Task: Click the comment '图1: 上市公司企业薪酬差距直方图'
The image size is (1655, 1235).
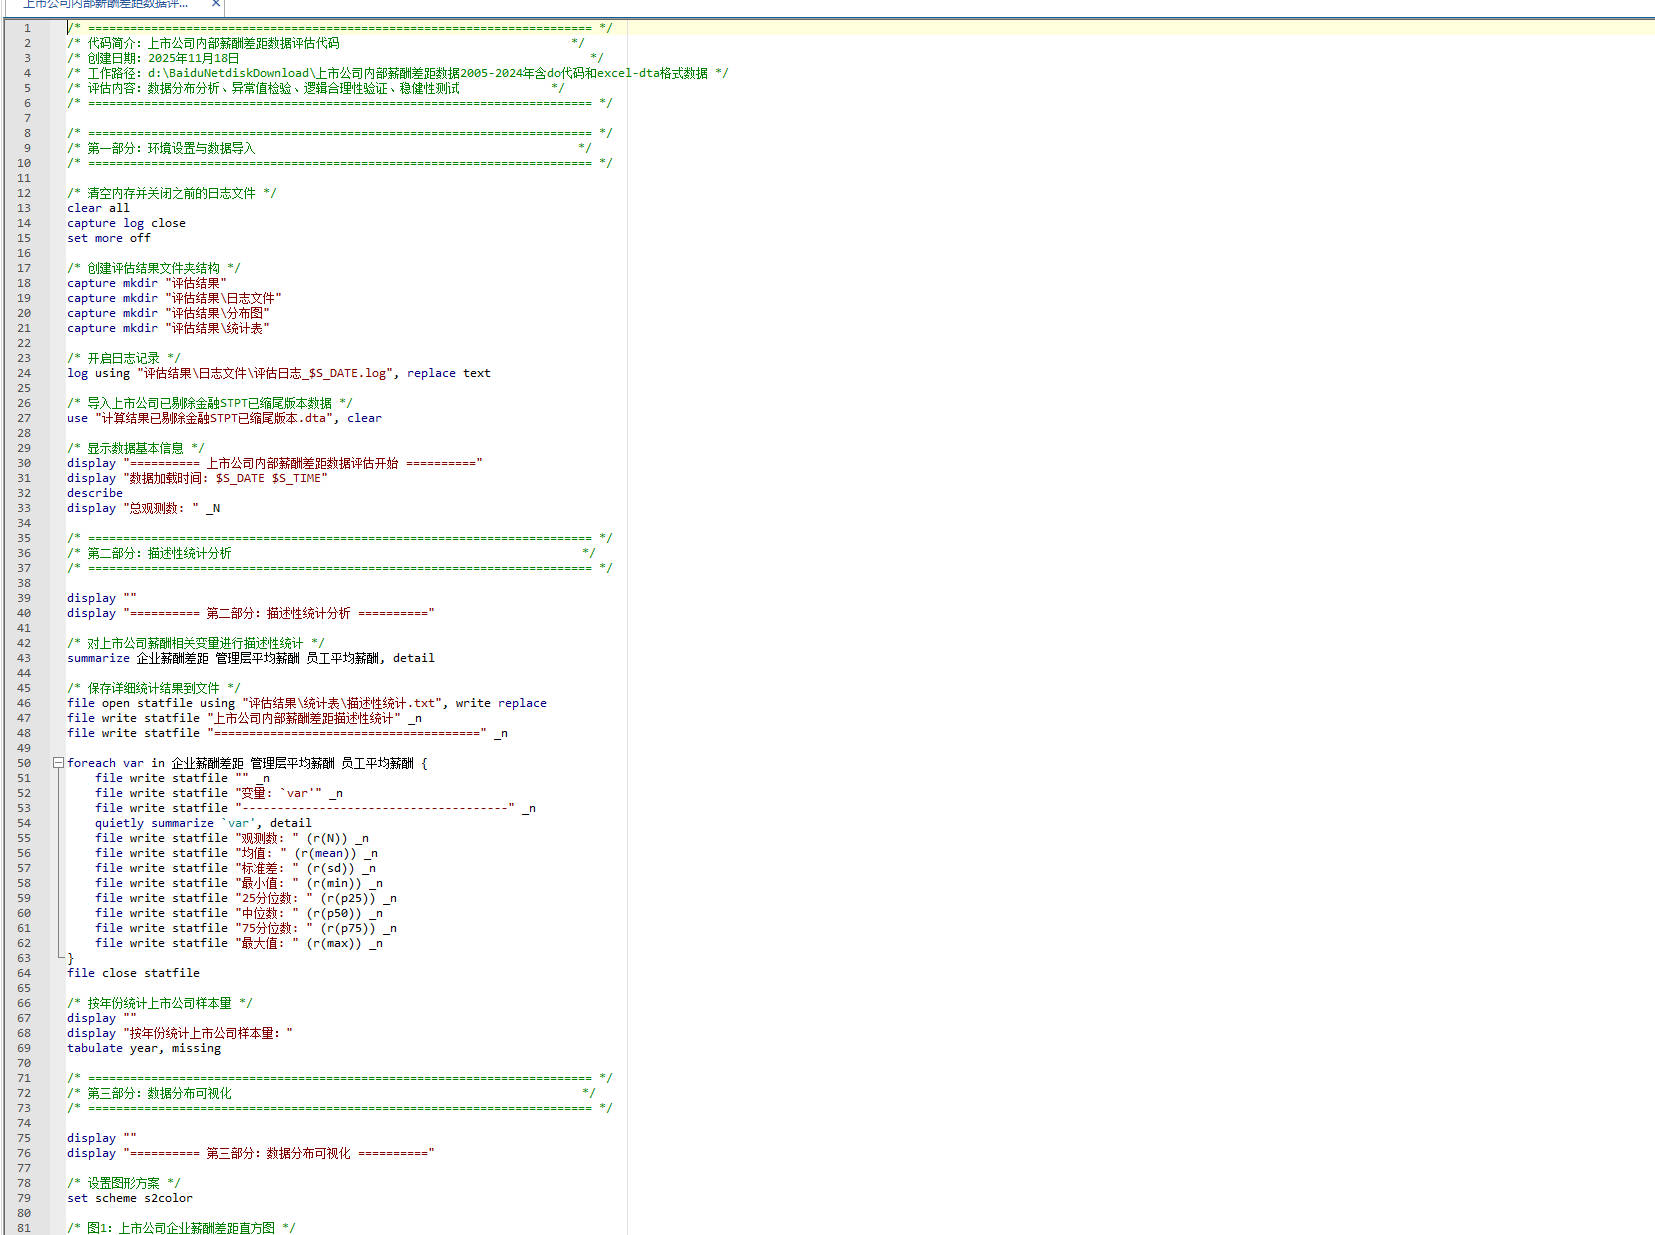Action: pyautogui.click(x=181, y=1228)
